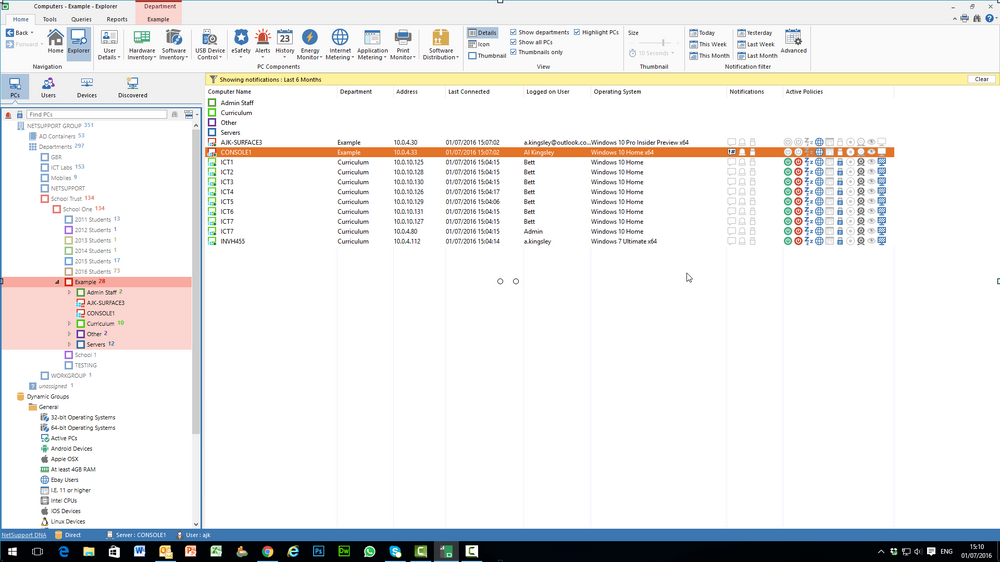Toggle Show all PCs checkbox
The image size is (1000, 562).
[x=513, y=42]
